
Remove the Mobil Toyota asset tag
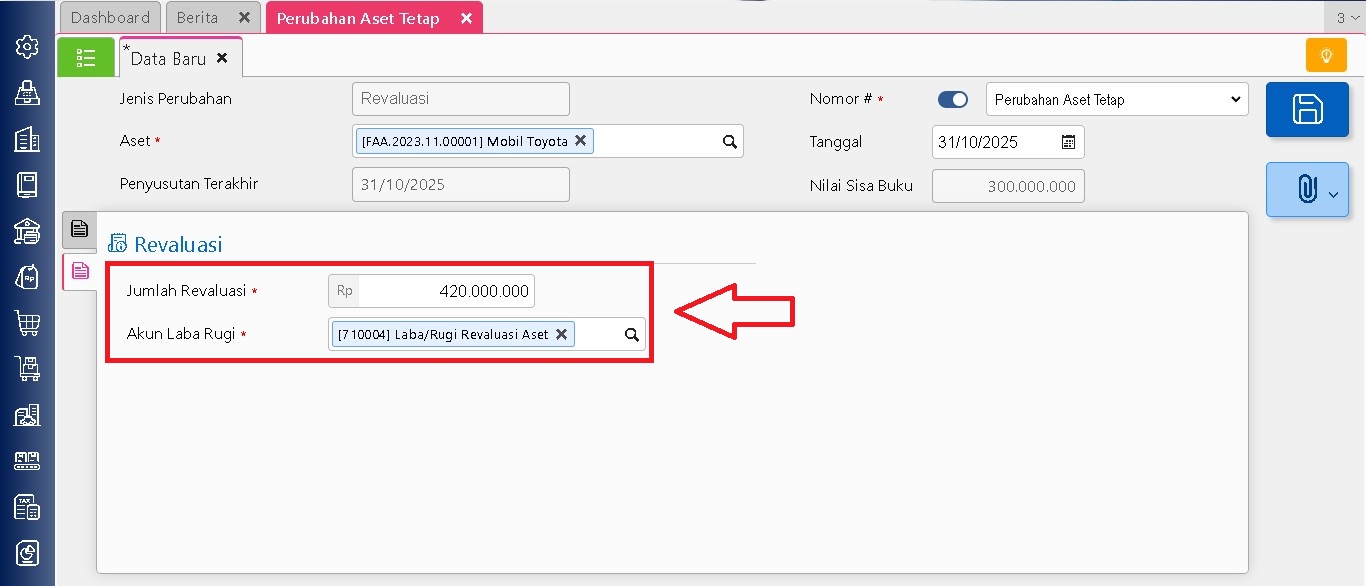click(580, 141)
